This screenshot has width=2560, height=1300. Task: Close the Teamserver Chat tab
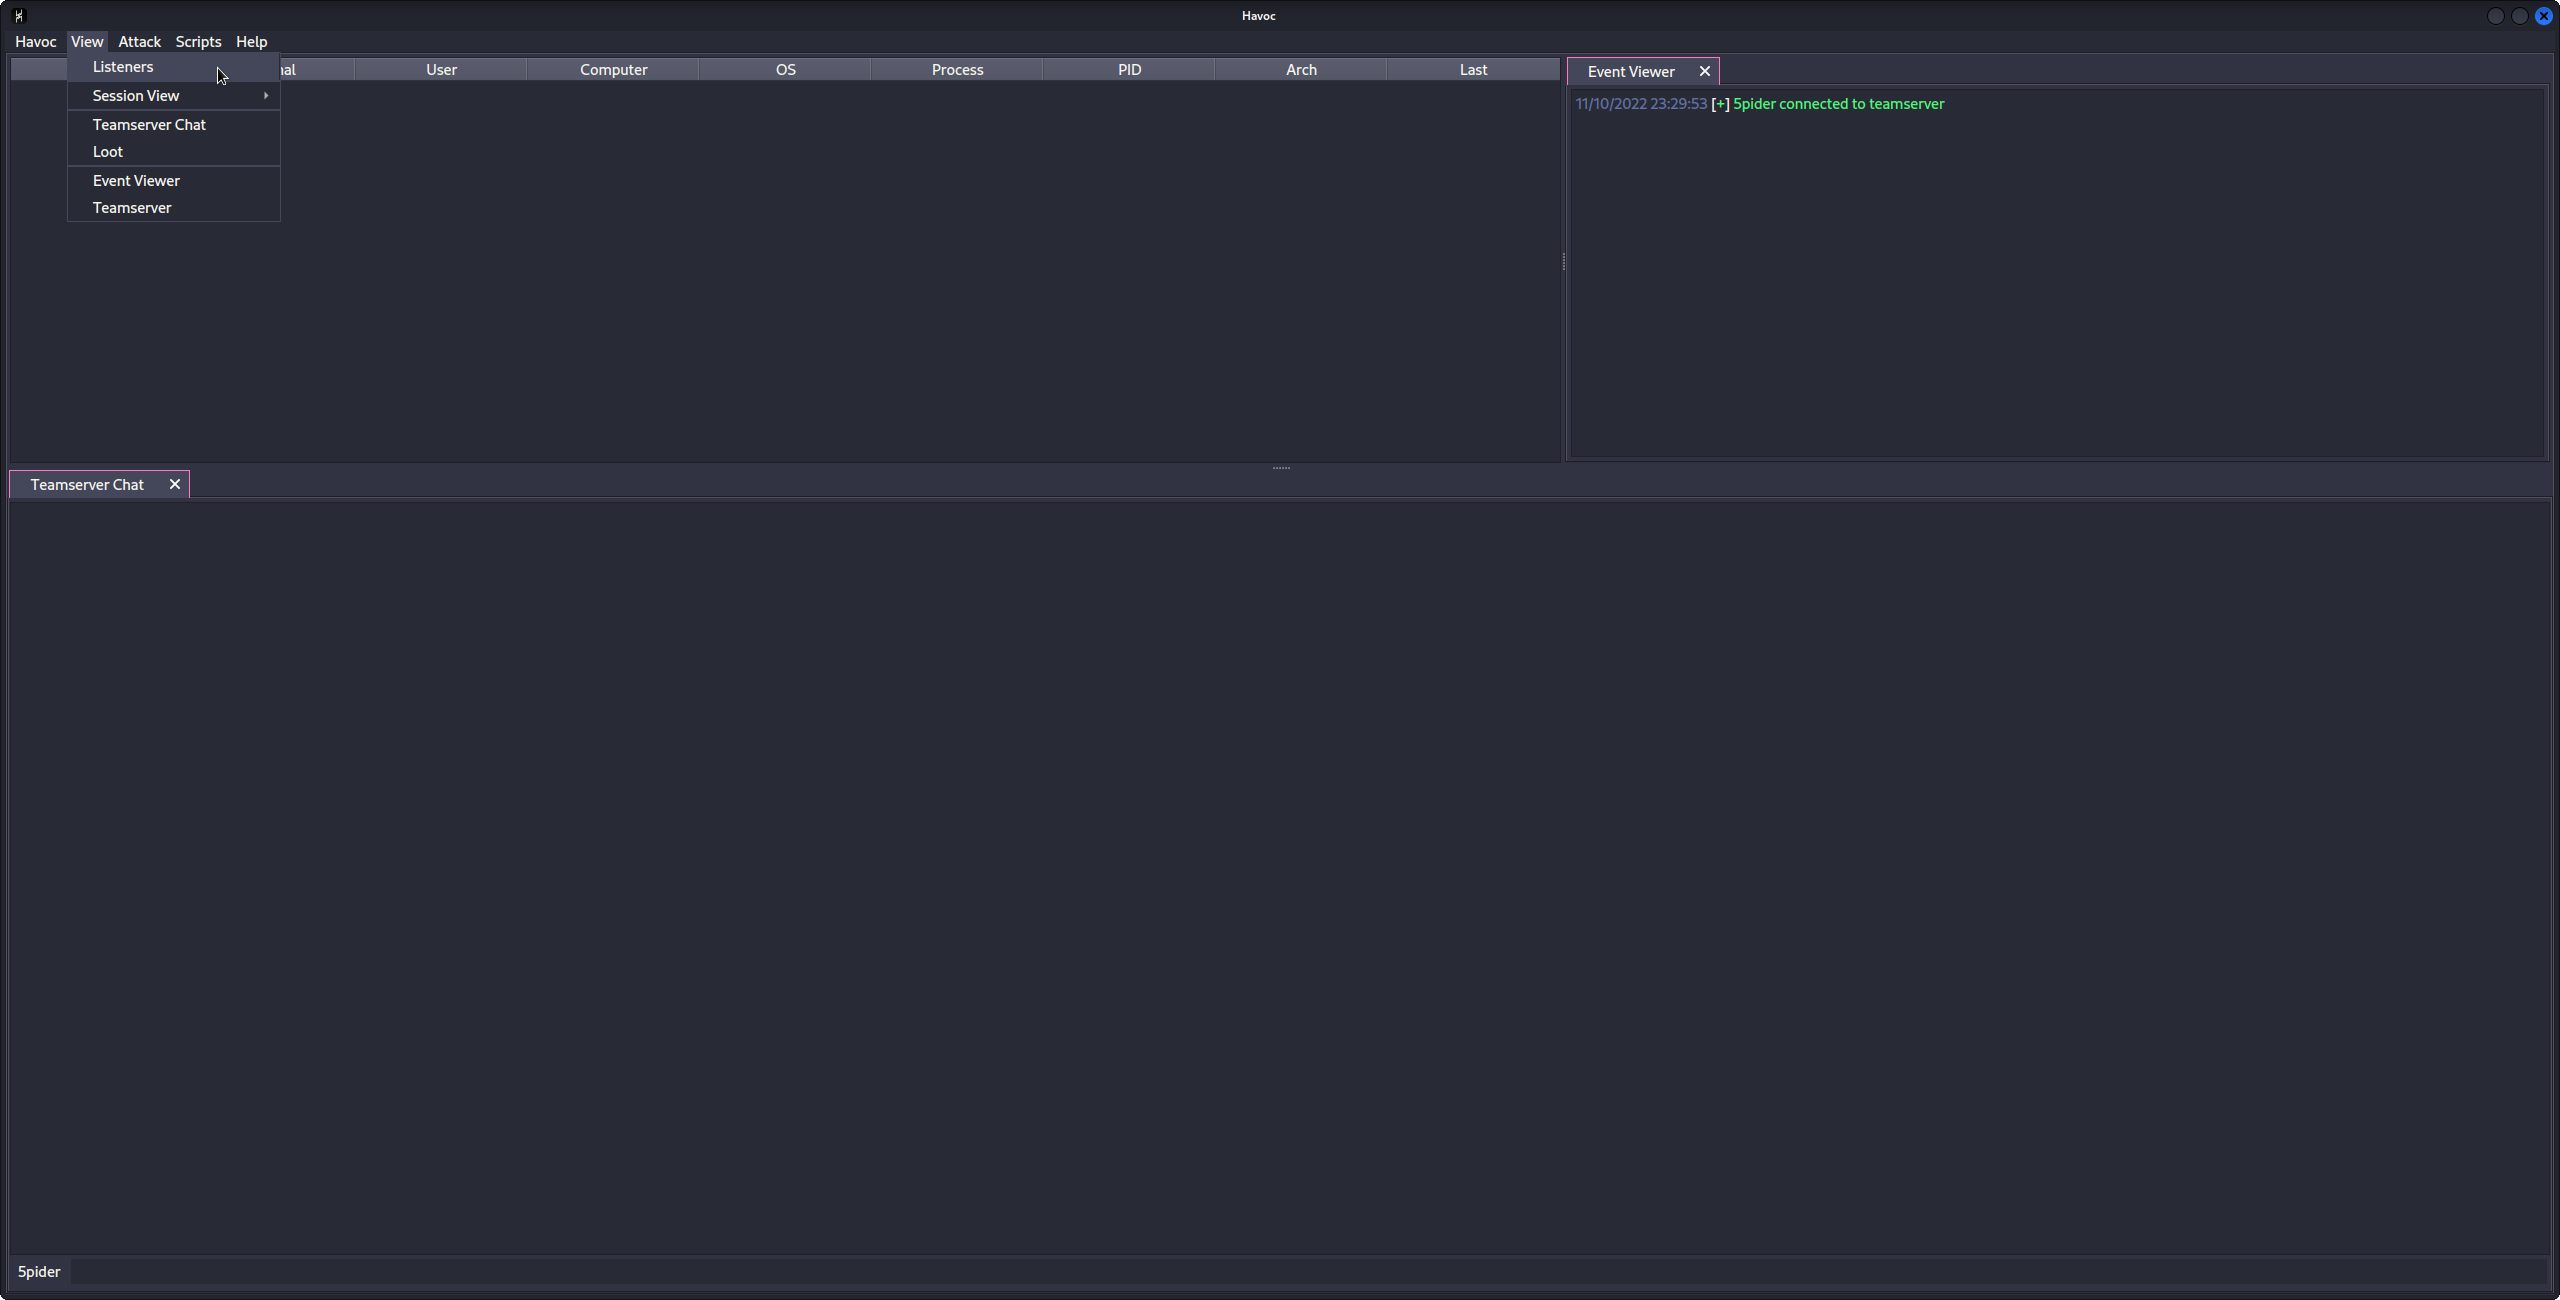click(175, 484)
